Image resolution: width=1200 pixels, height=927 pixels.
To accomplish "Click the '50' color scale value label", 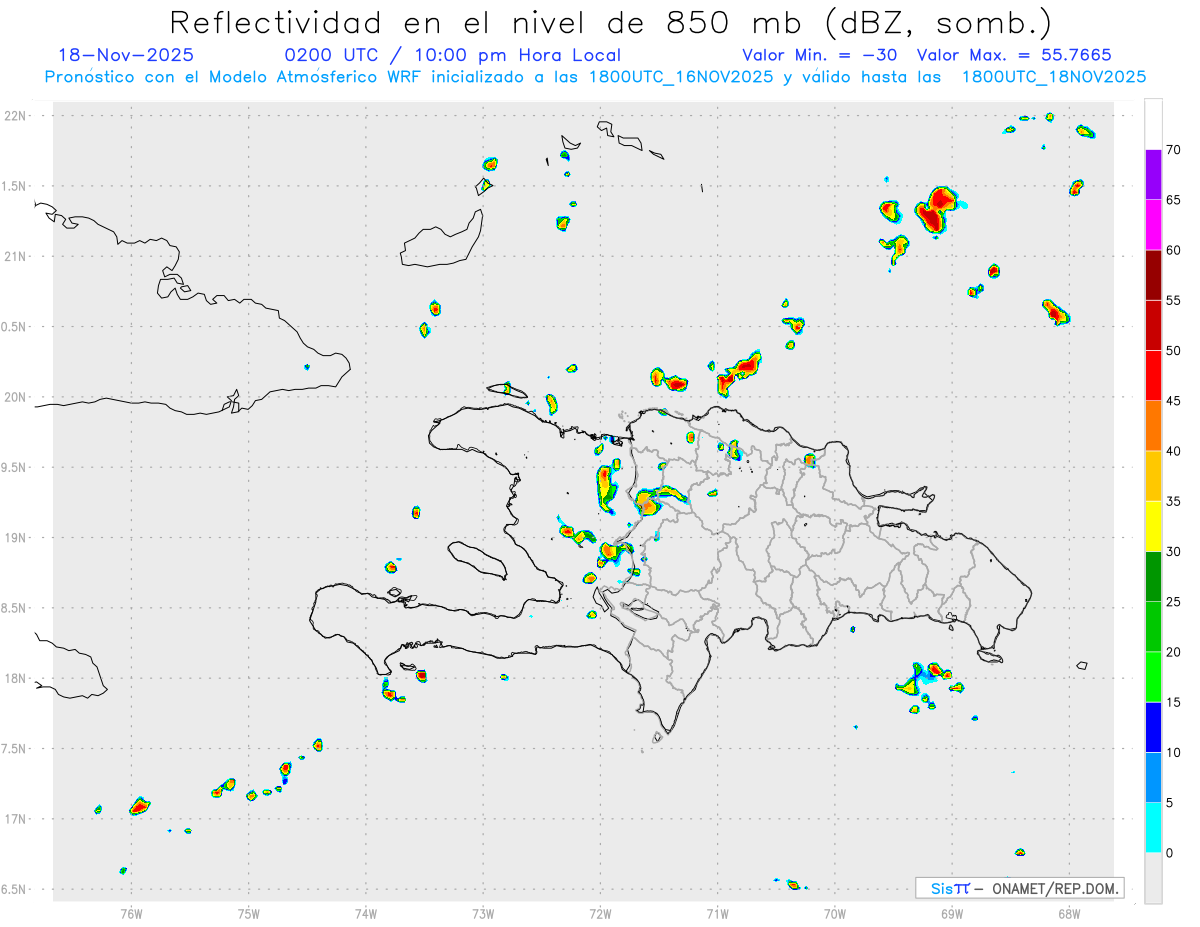I will (x=1174, y=351).
